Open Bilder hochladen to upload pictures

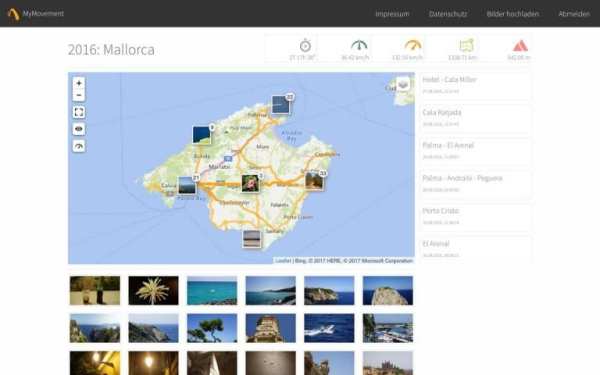pyautogui.click(x=513, y=14)
